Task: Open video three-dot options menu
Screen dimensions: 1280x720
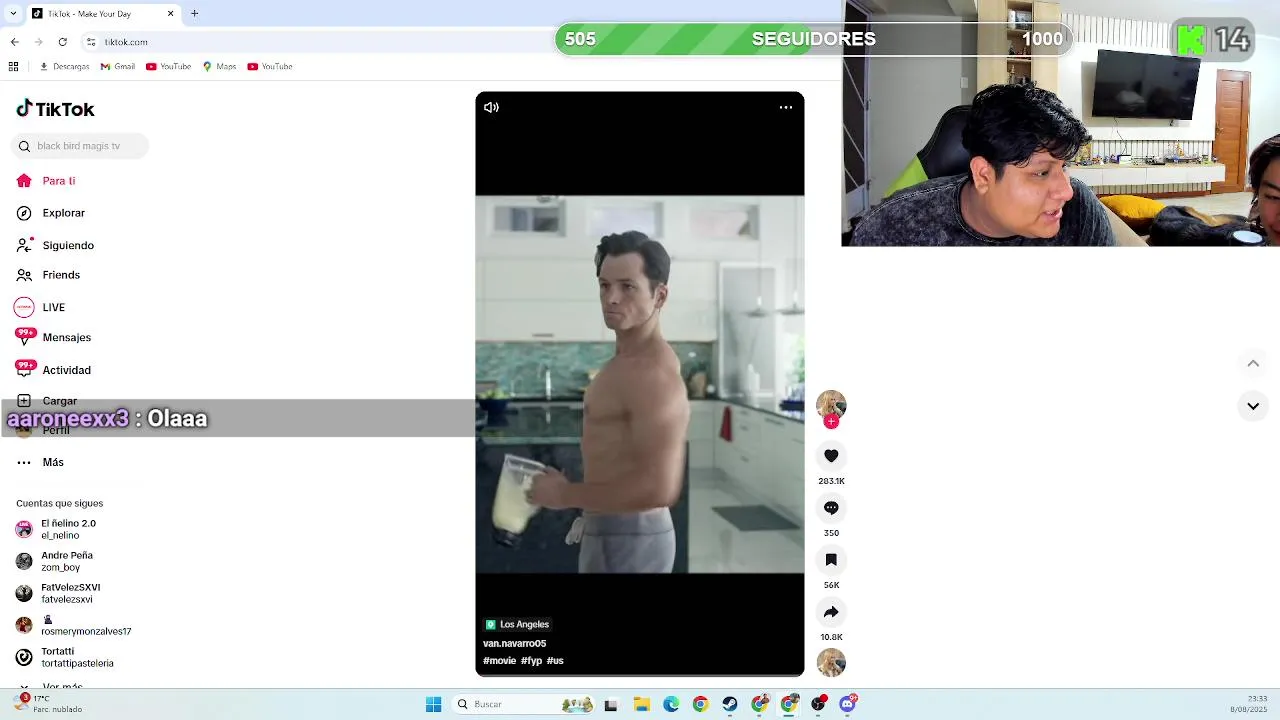Action: click(786, 107)
